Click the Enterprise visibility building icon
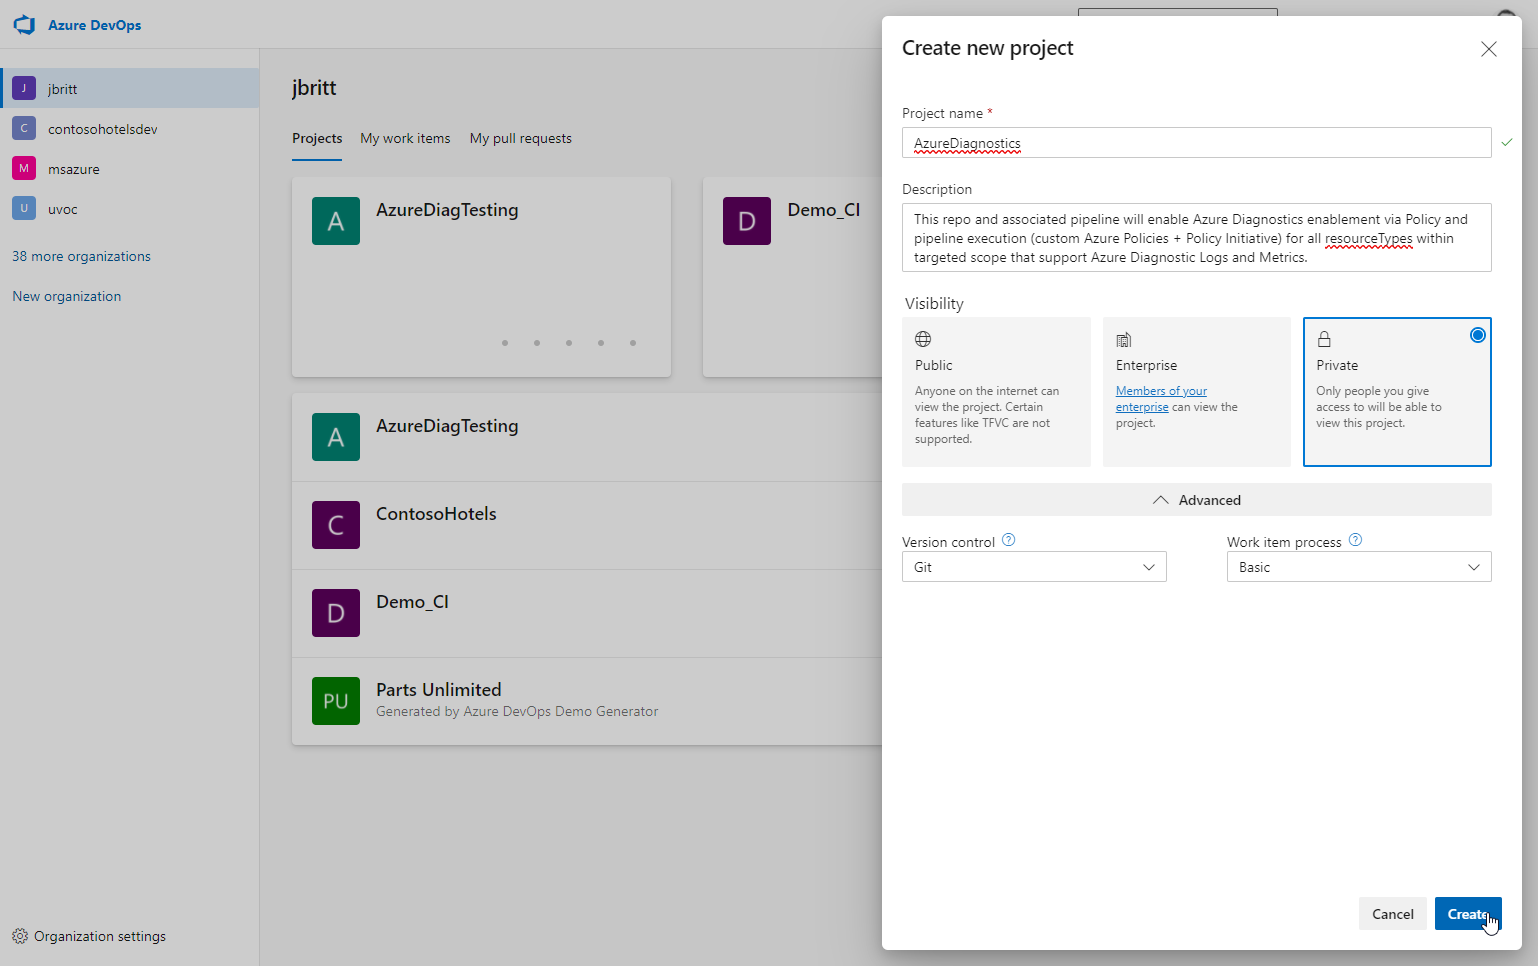Viewport: 1538px width, 966px height. [1124, 340]
